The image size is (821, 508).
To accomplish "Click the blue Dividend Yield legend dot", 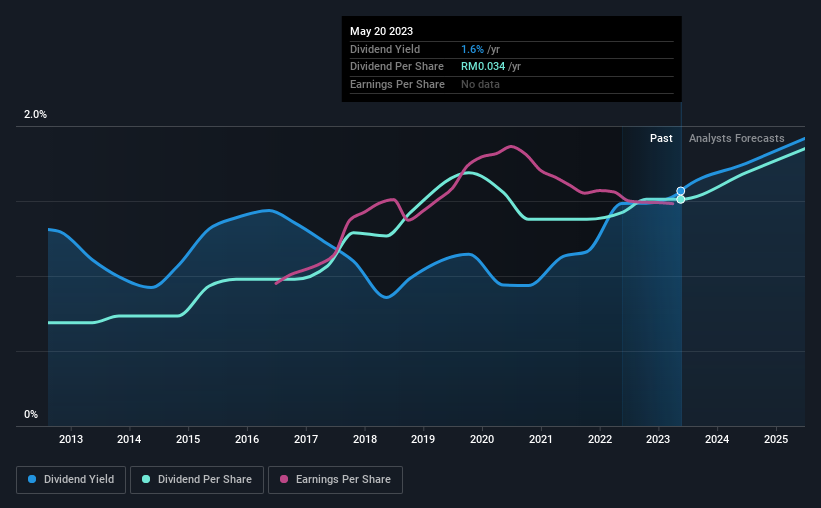I will click(32, 479).
